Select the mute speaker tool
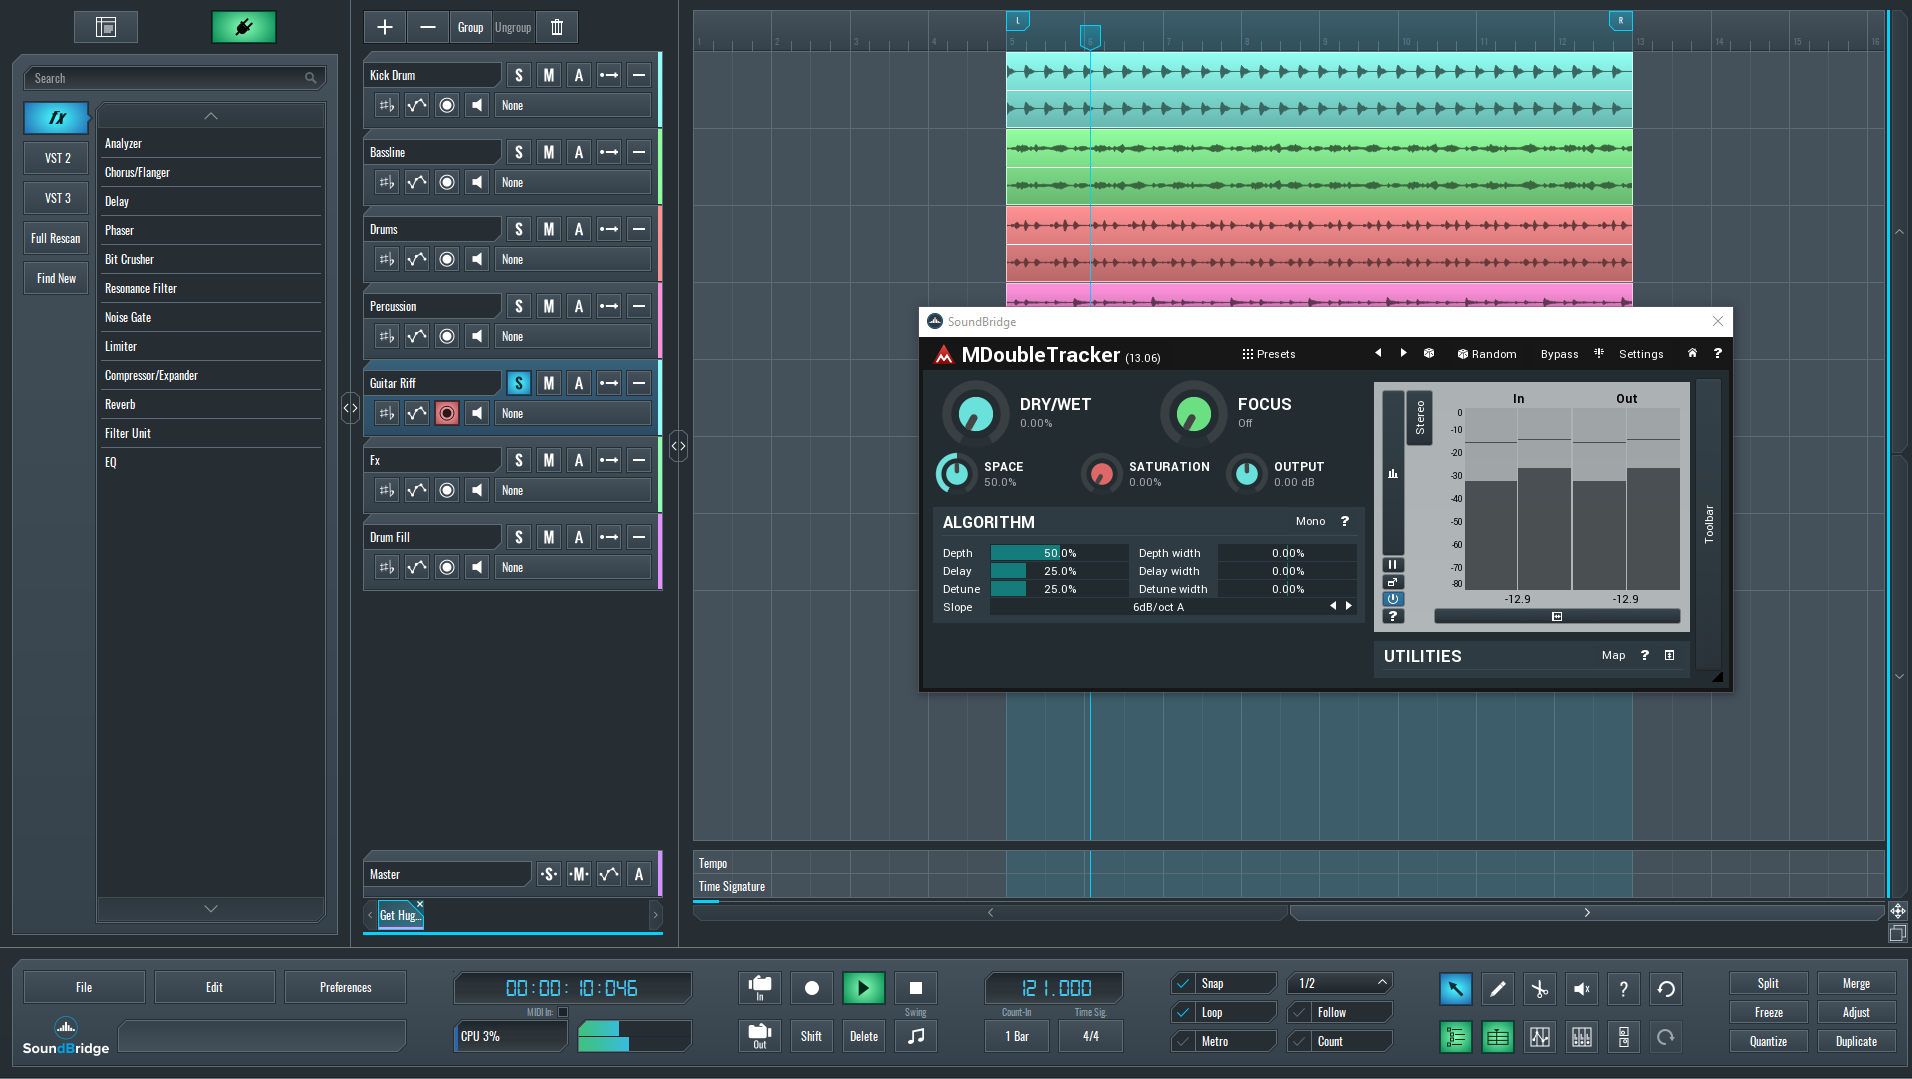1912x1079 pixels. (1581, 989)
